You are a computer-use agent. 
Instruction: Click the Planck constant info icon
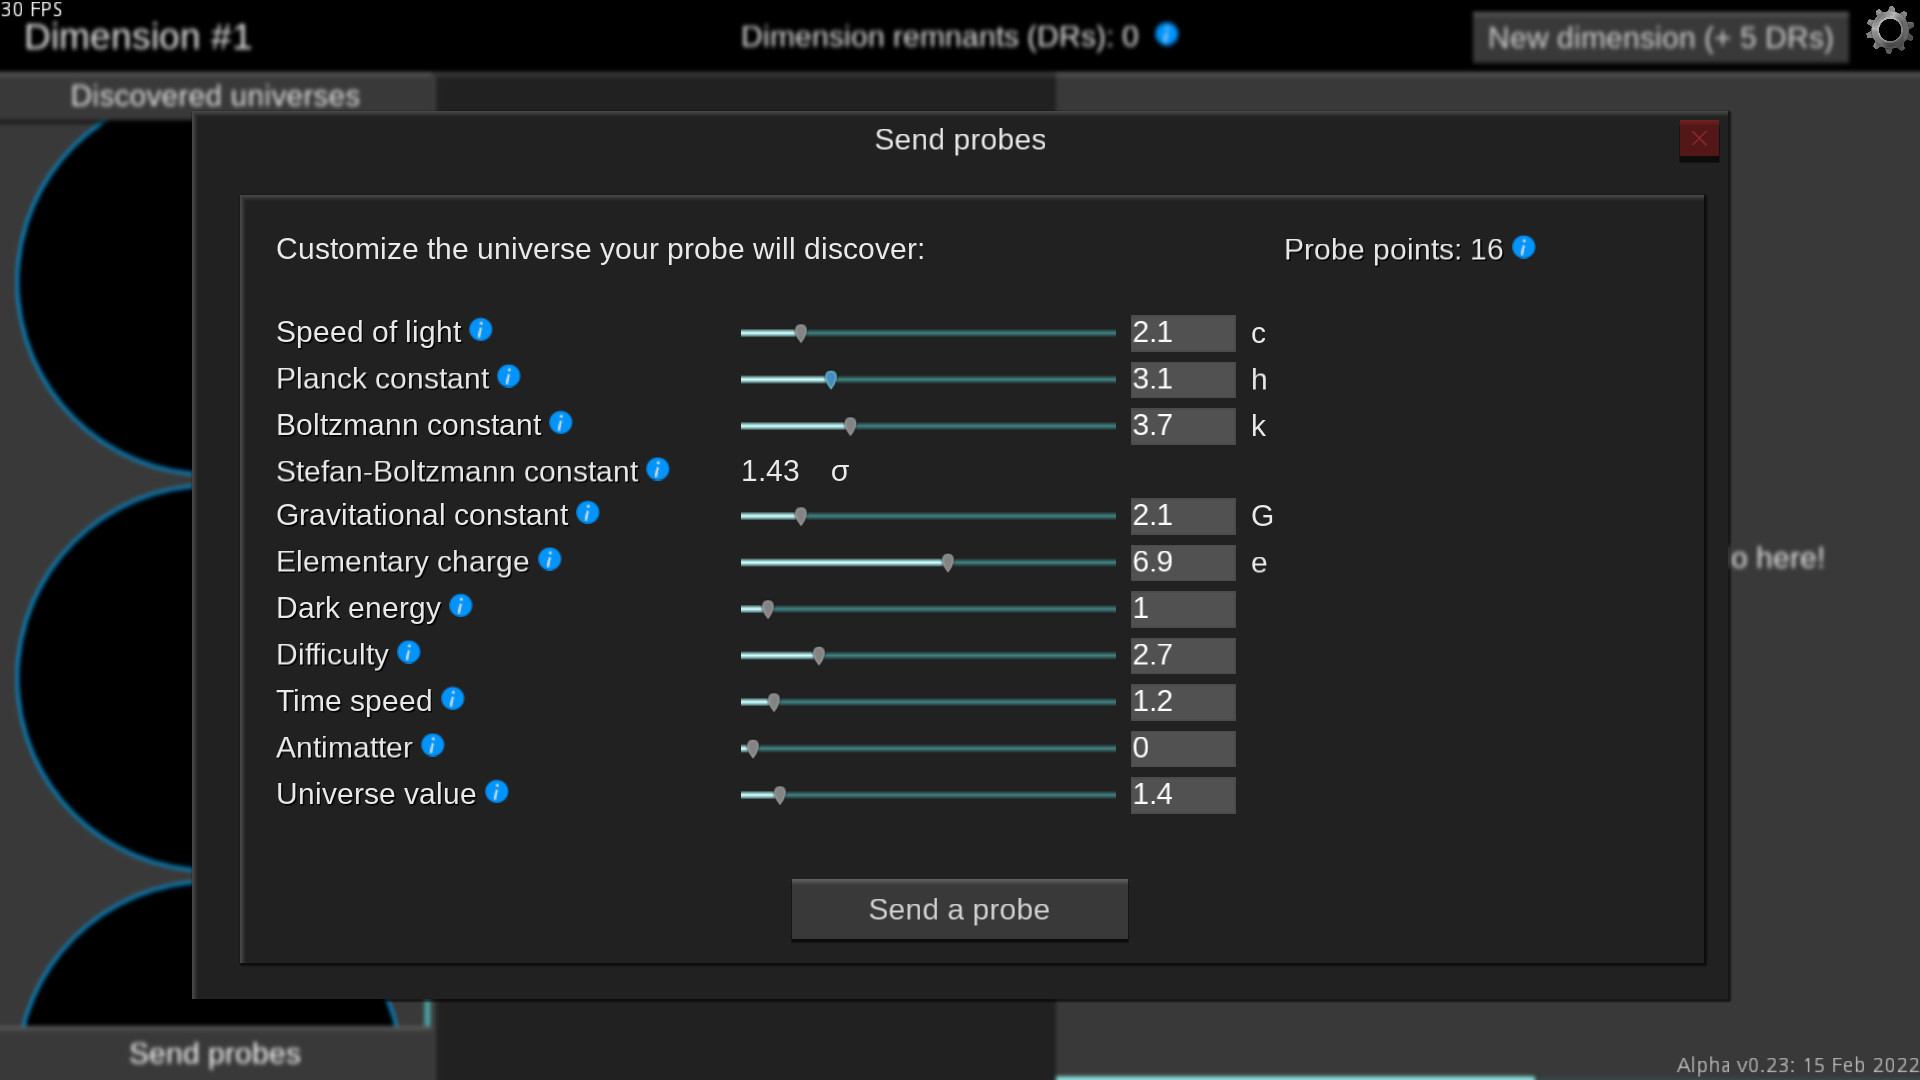pyautogui.click(x=510, y=378)
